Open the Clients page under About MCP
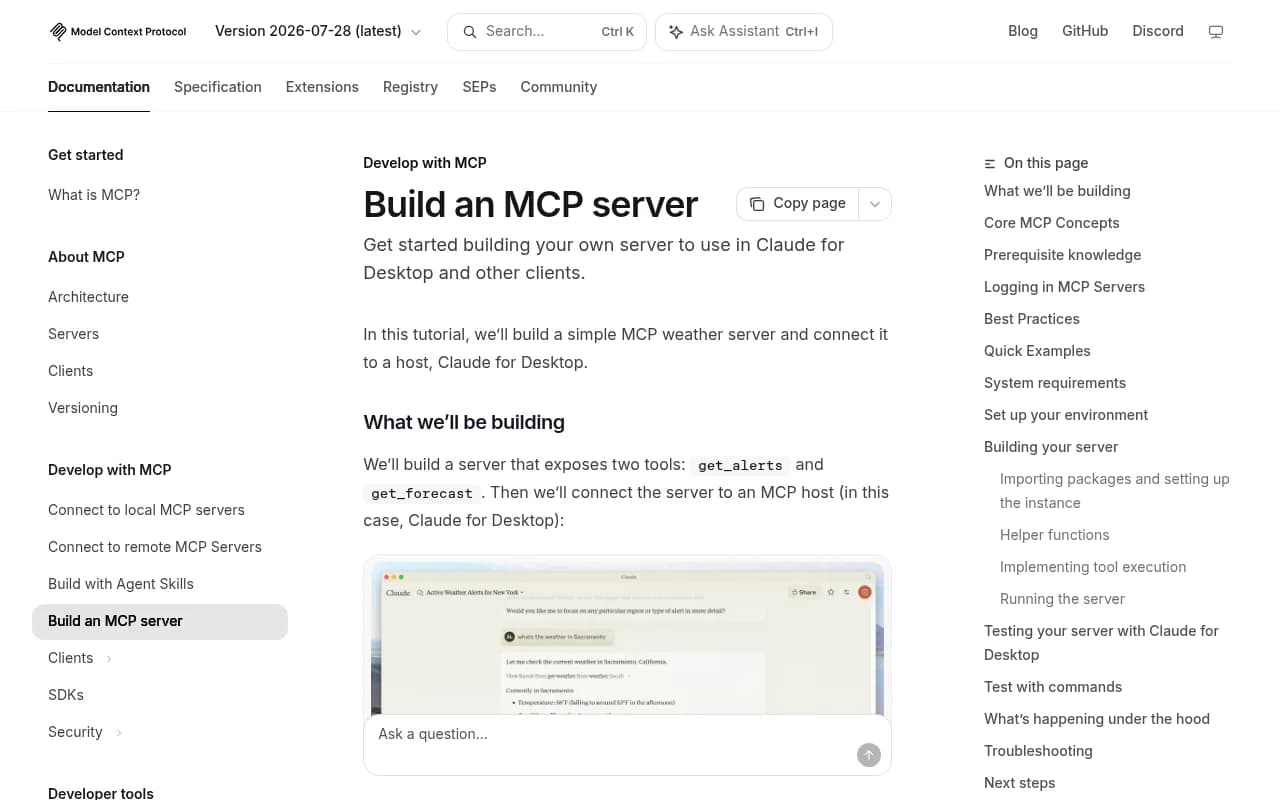Viewport: 1280px width, 800px height. pos(160,371)
